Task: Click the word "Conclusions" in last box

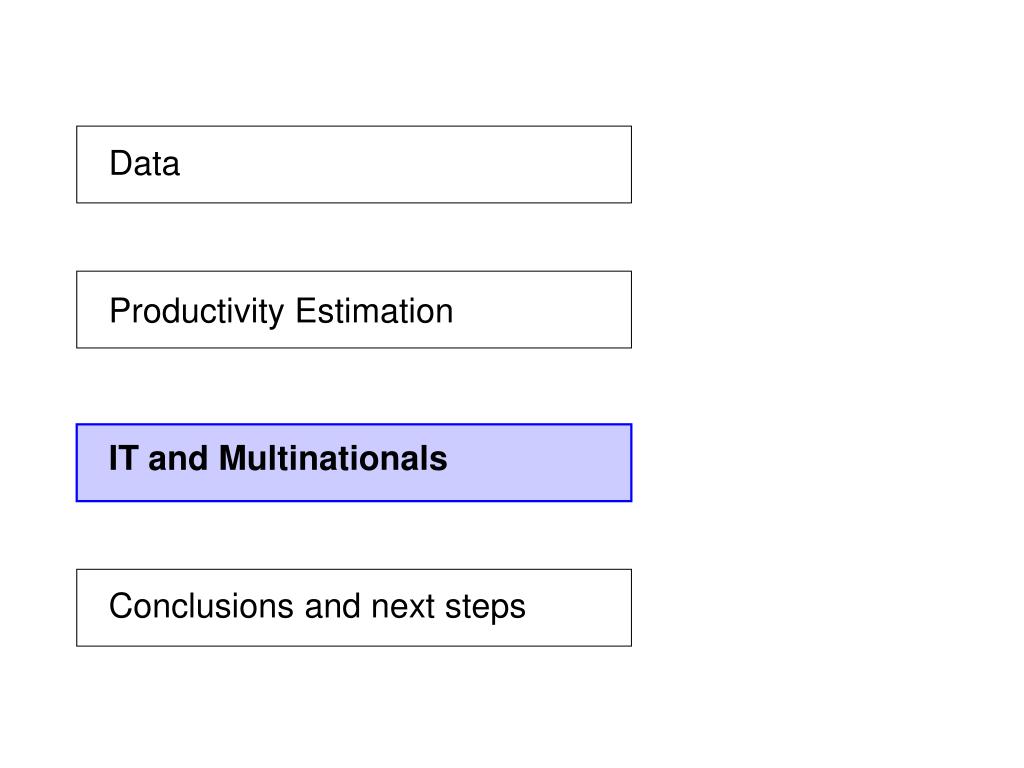Action: click(201, 606)
